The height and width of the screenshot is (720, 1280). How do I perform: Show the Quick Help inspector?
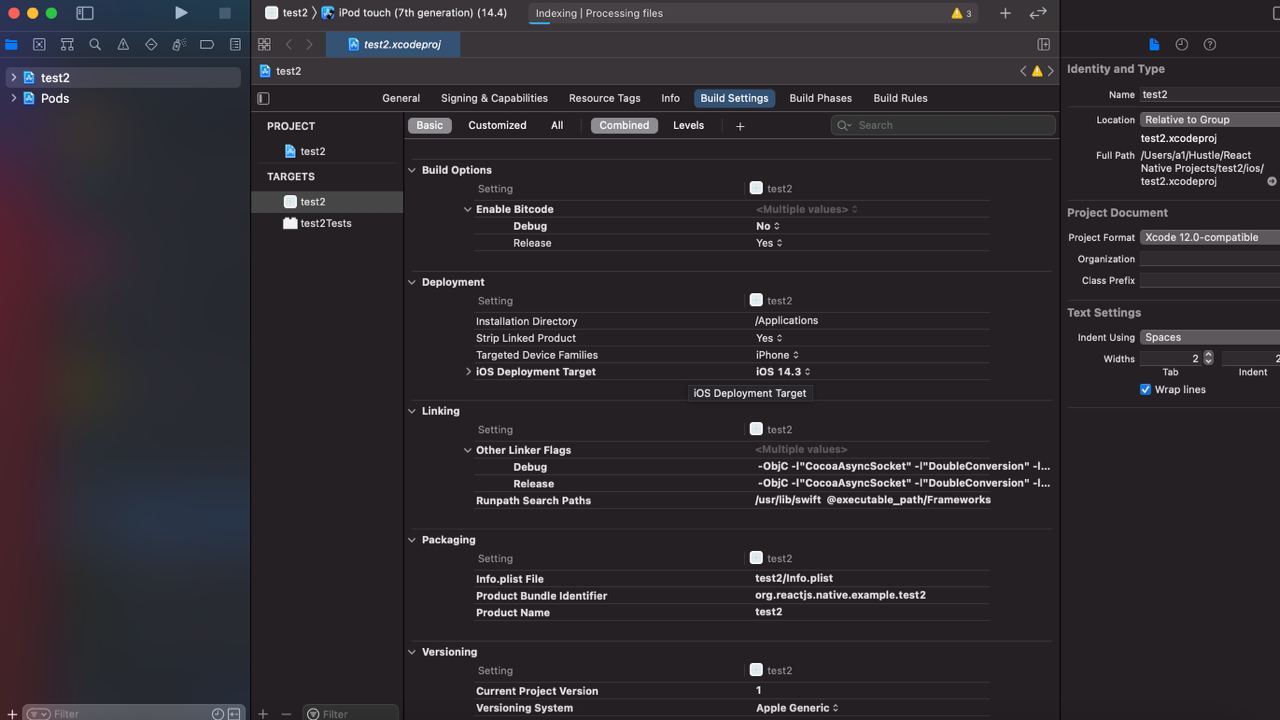tap(1210, 44)
